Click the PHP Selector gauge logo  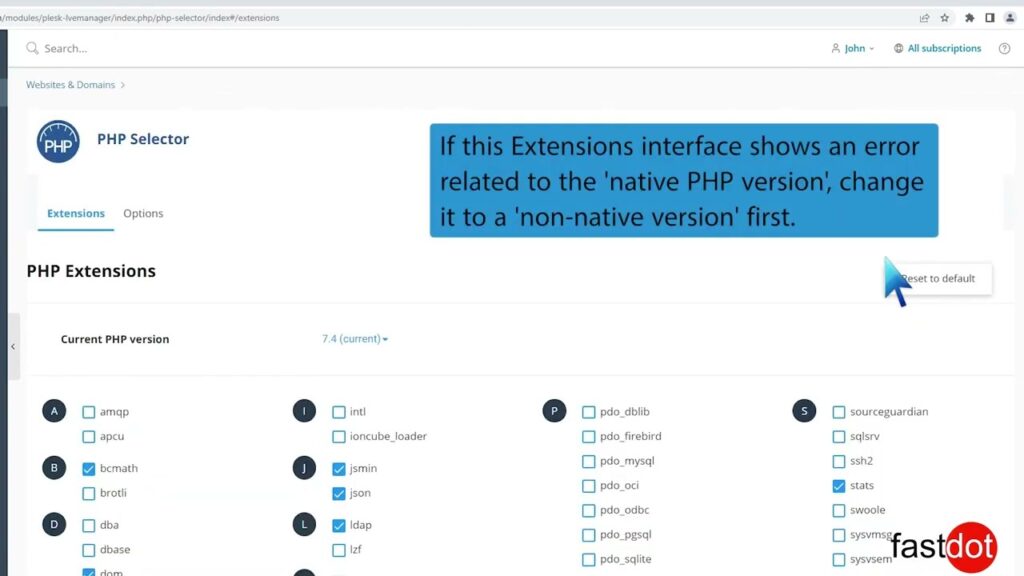(x=57, y=141)
